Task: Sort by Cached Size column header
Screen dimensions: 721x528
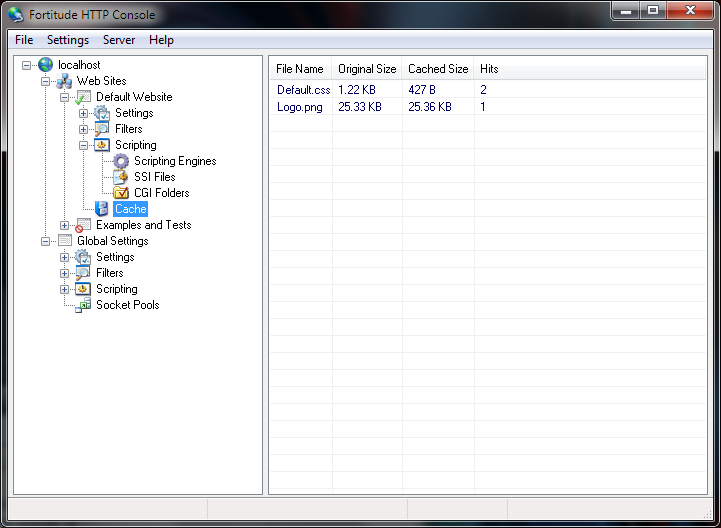Action: click(x=438, y=69)
